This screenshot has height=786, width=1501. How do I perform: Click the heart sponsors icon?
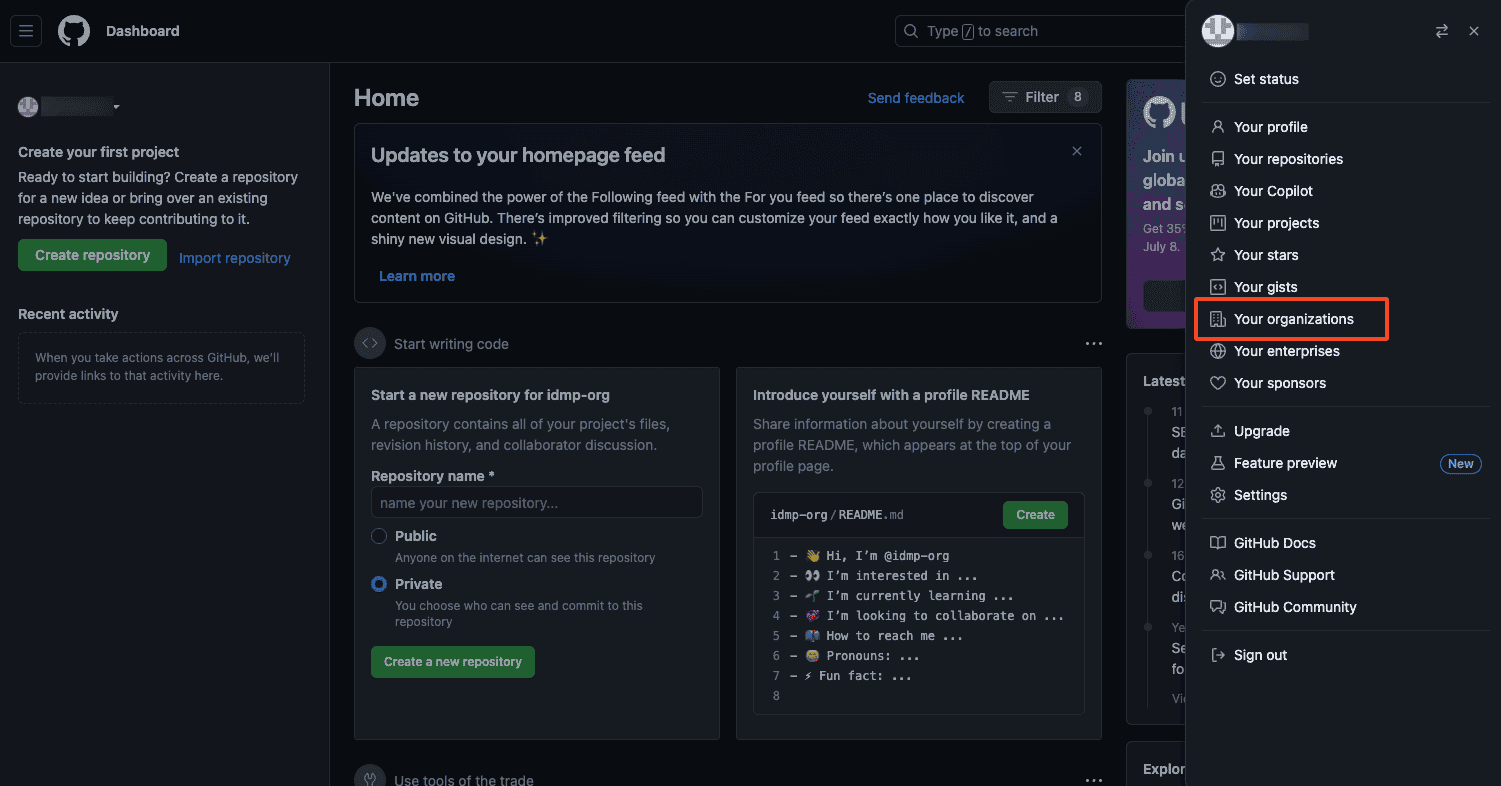pos(1218,383)
